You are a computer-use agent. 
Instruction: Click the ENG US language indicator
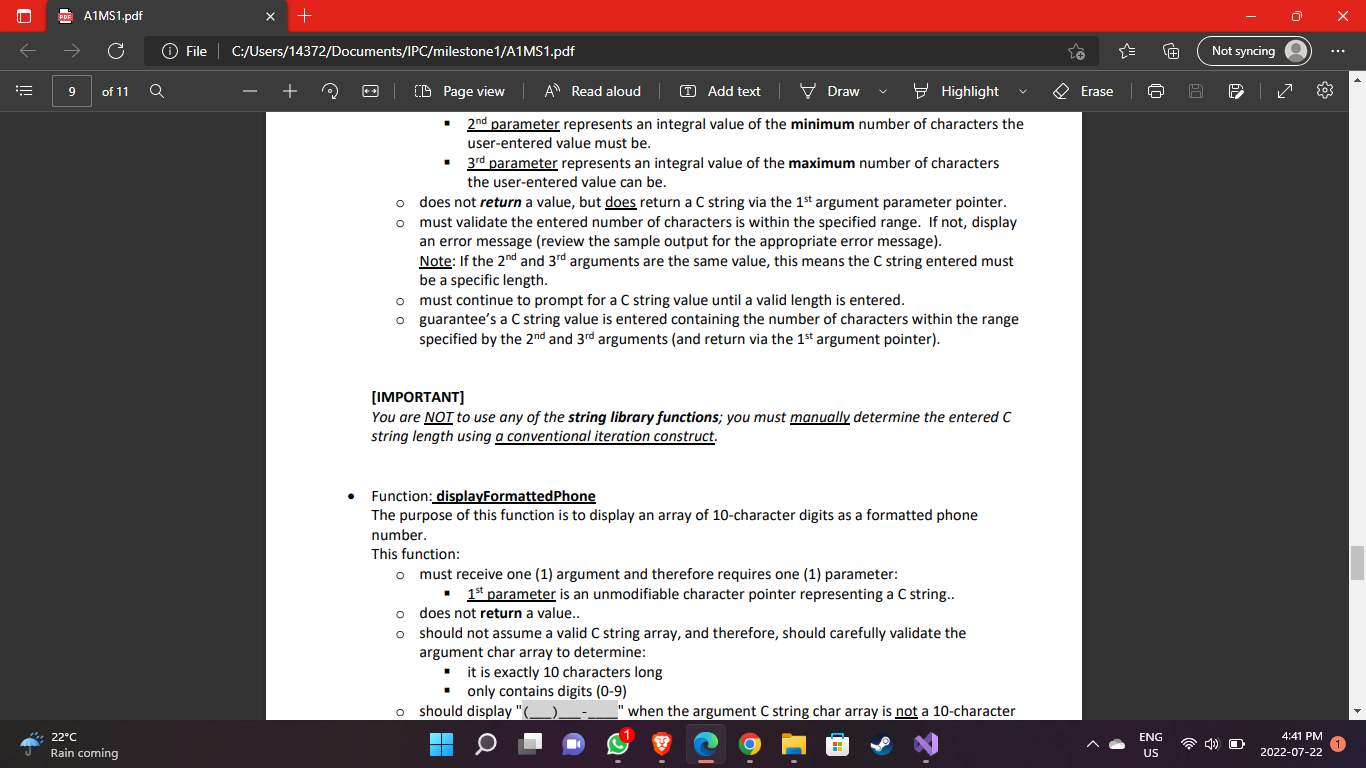[1151, 744]
